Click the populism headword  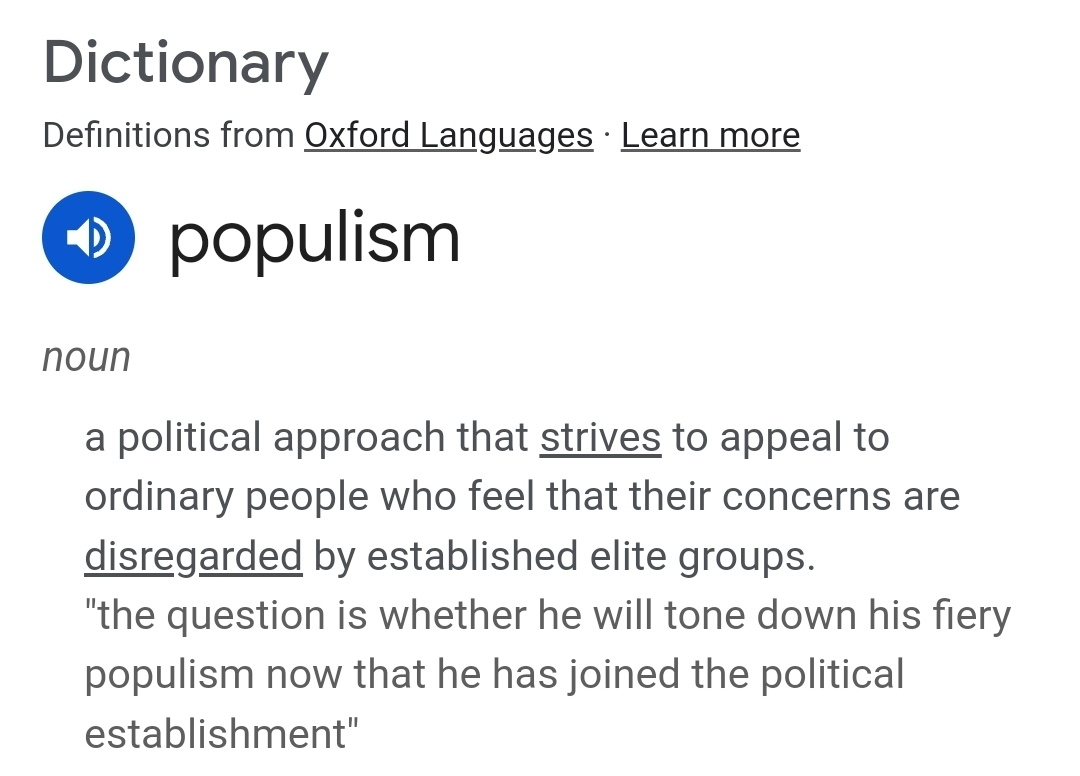(x=314, y=238)
